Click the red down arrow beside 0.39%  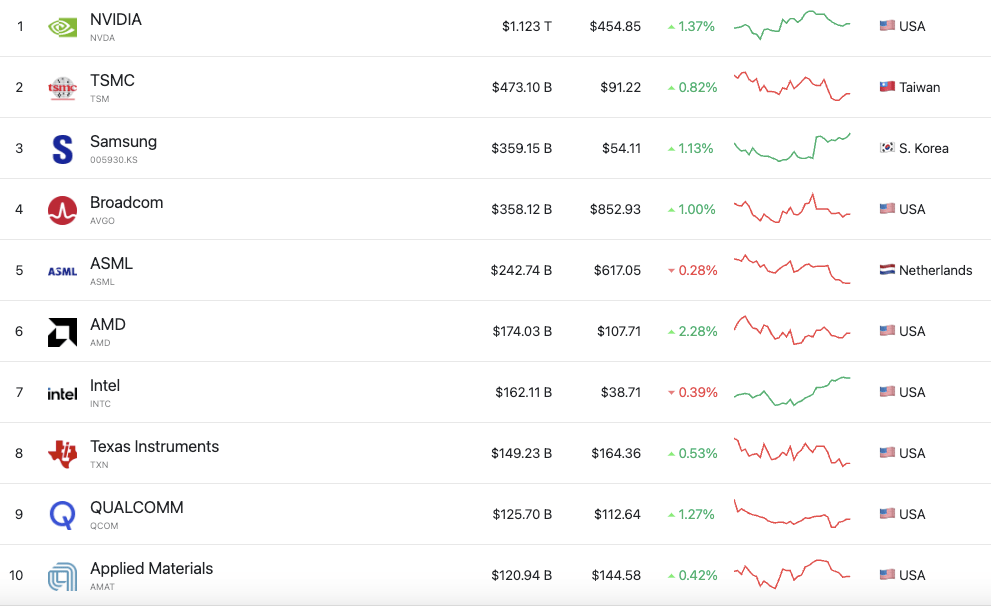(671, 392)
